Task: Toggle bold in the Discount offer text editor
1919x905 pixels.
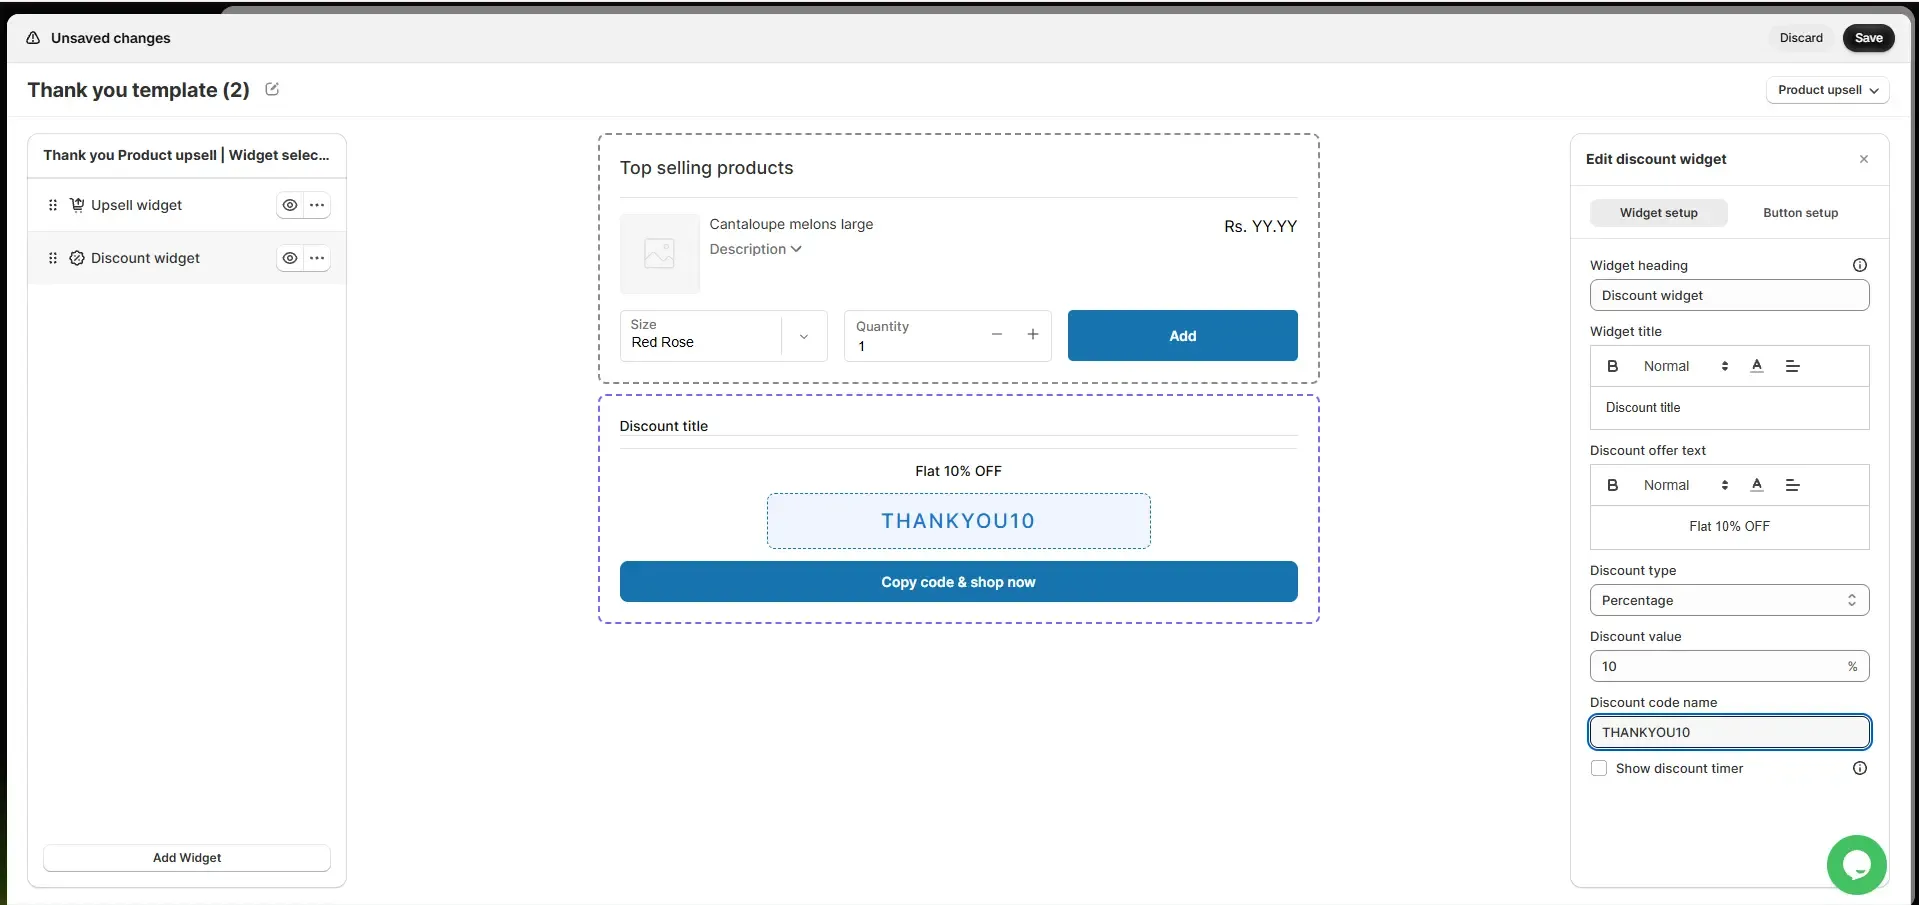Action: (x=1612, y=485)
